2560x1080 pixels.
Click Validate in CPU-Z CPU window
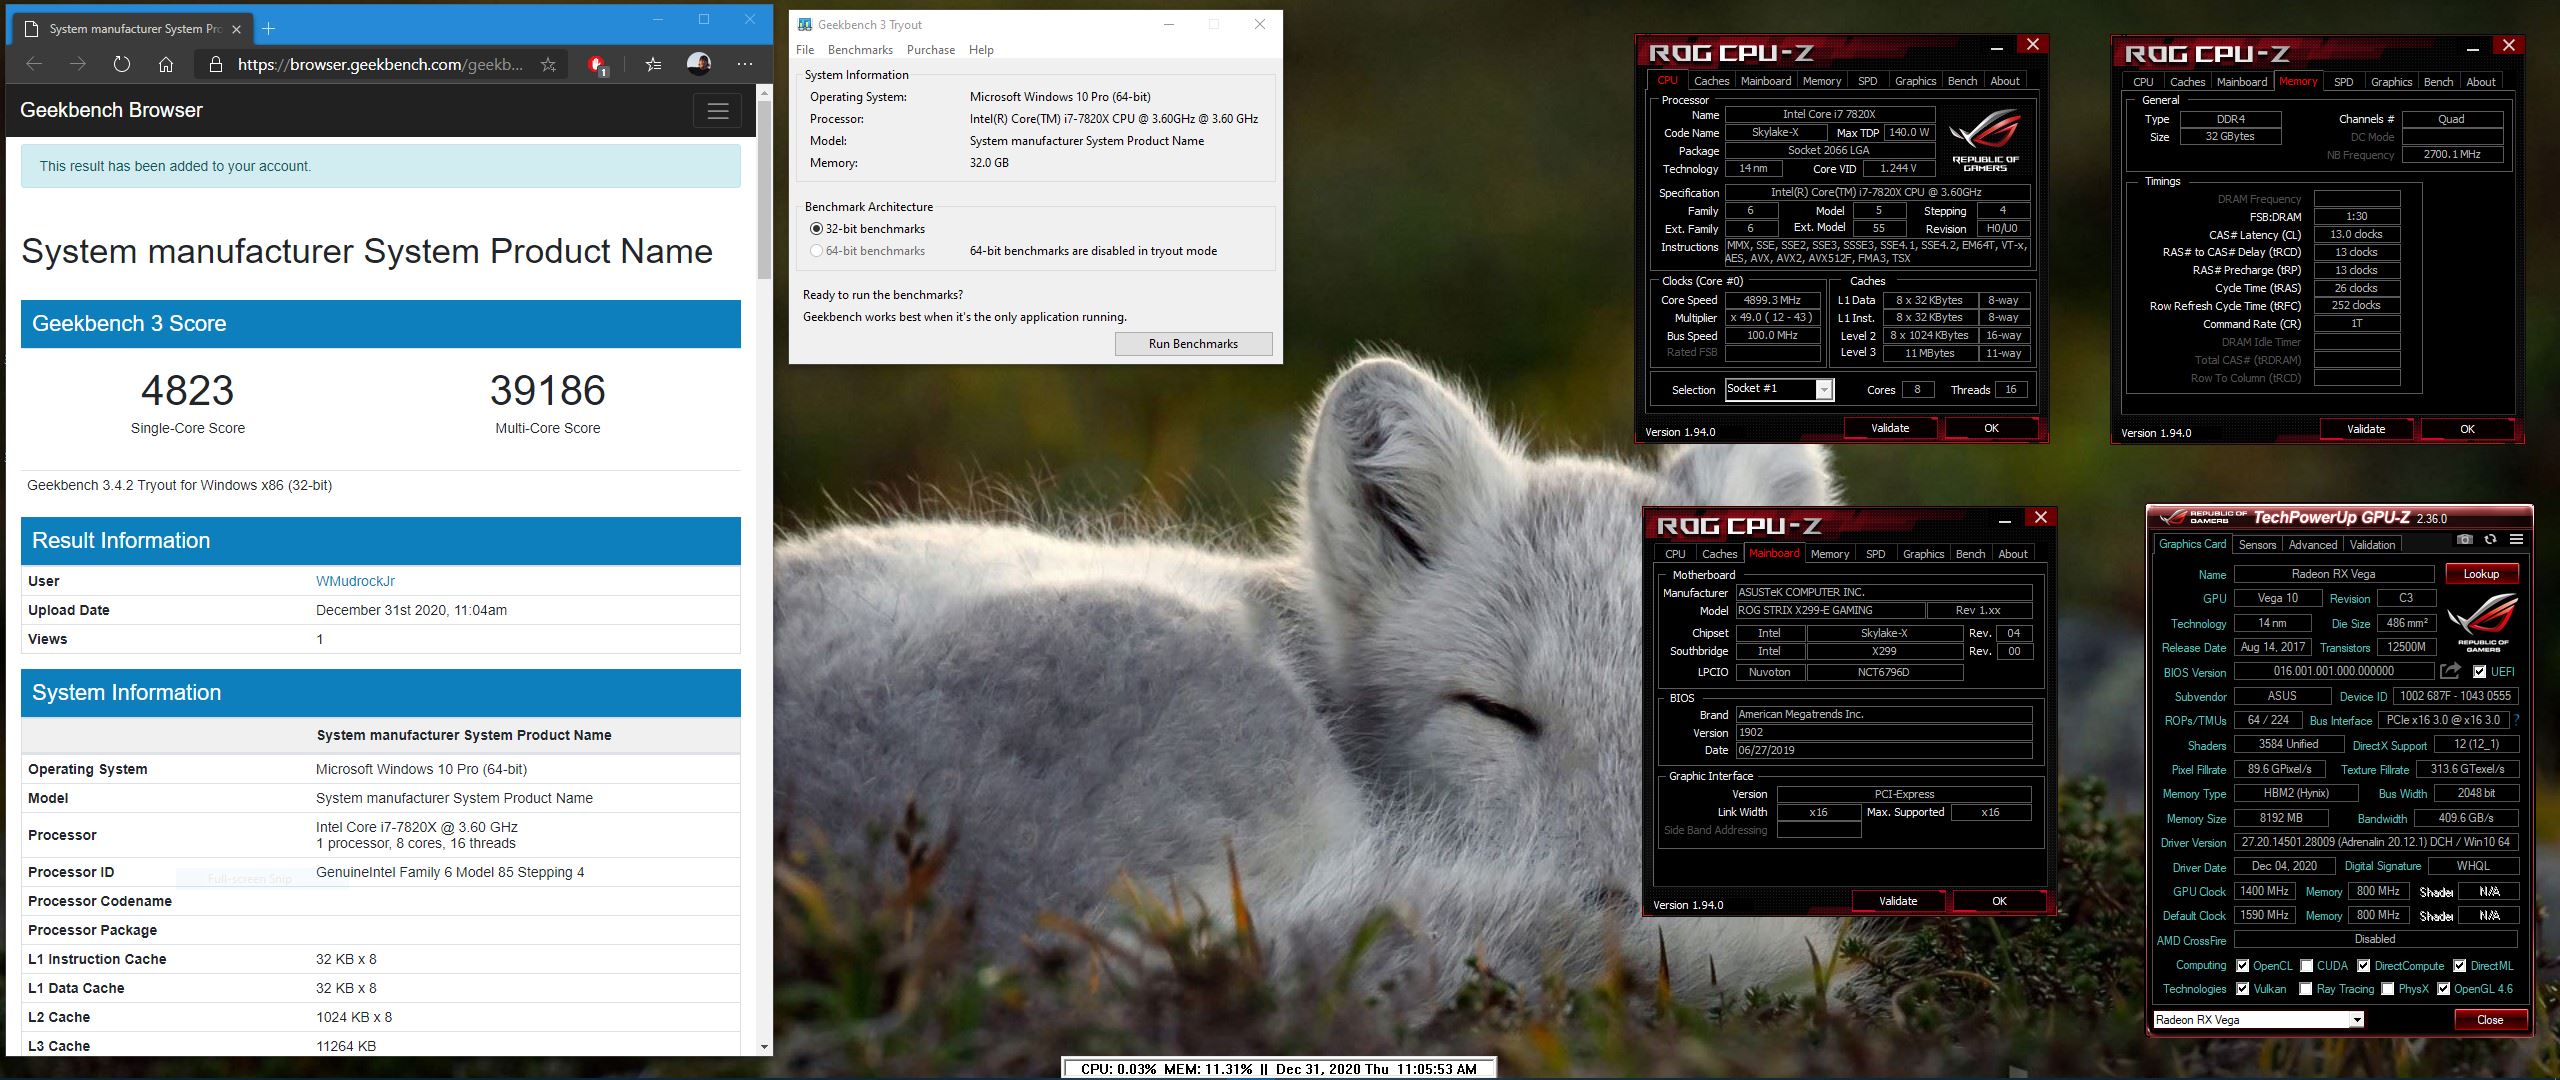(x=1890, y=428)
